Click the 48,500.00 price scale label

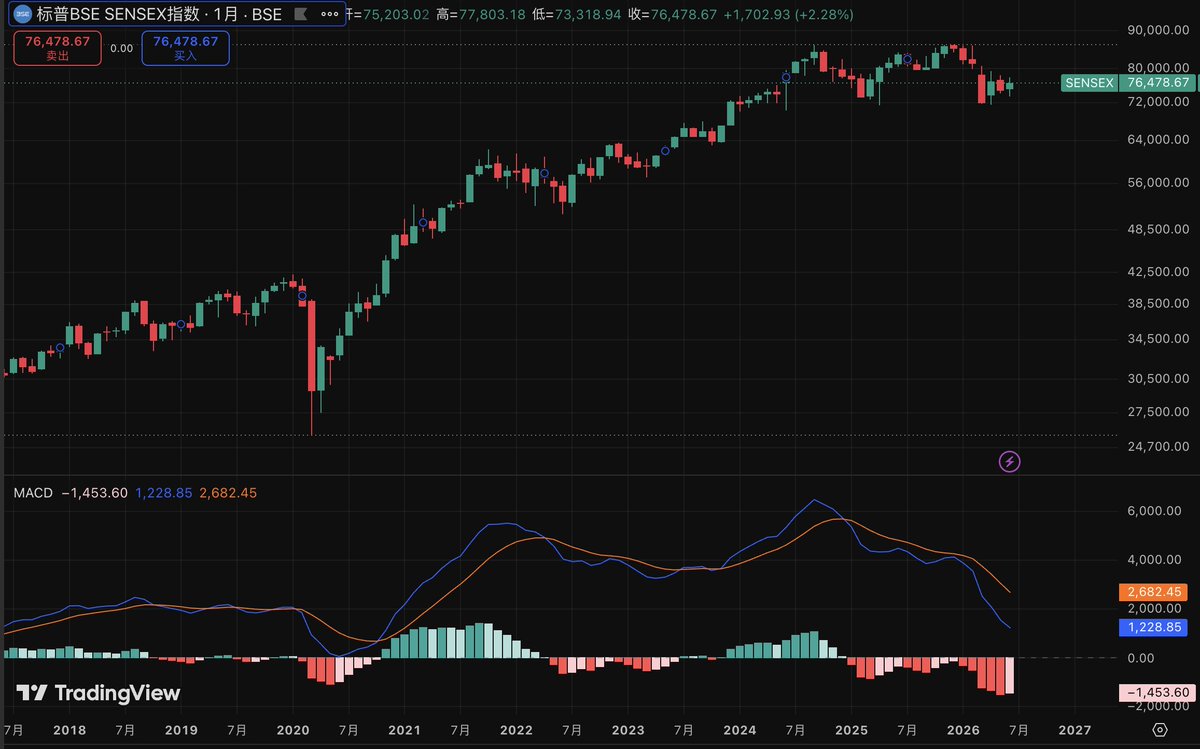point(1156,230)
